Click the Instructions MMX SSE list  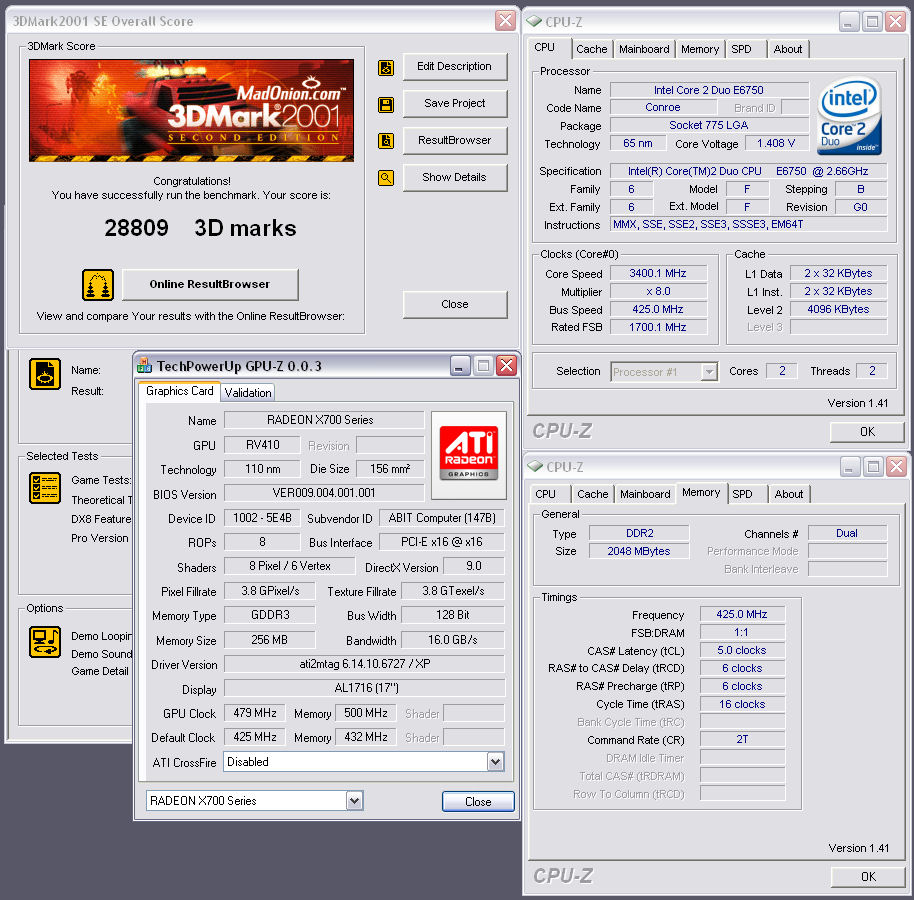click(748, 224)
